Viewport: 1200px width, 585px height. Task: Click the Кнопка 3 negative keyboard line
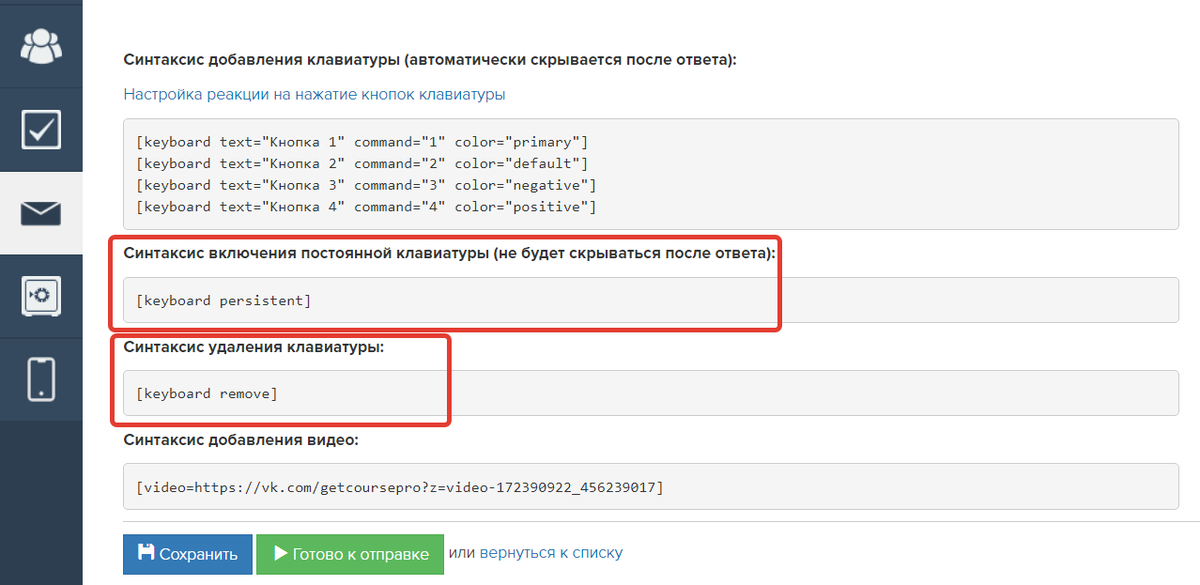[366, 185]
